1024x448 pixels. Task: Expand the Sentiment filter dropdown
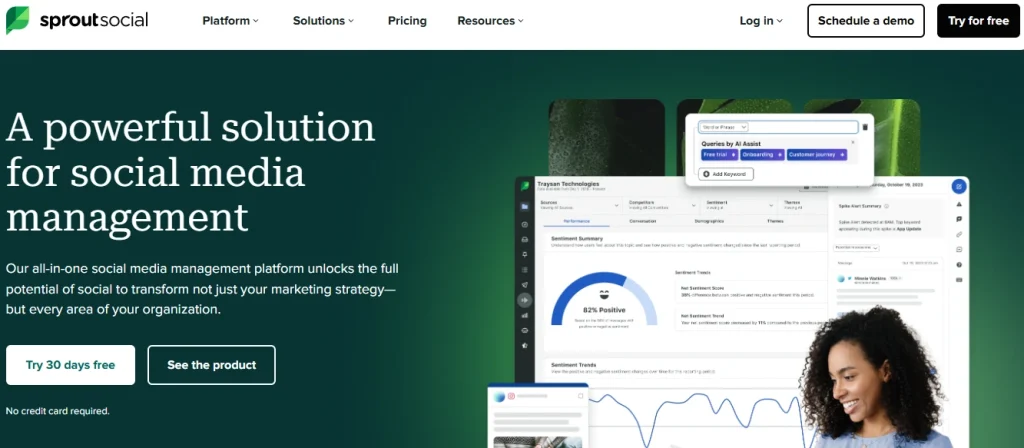(738, 205)
